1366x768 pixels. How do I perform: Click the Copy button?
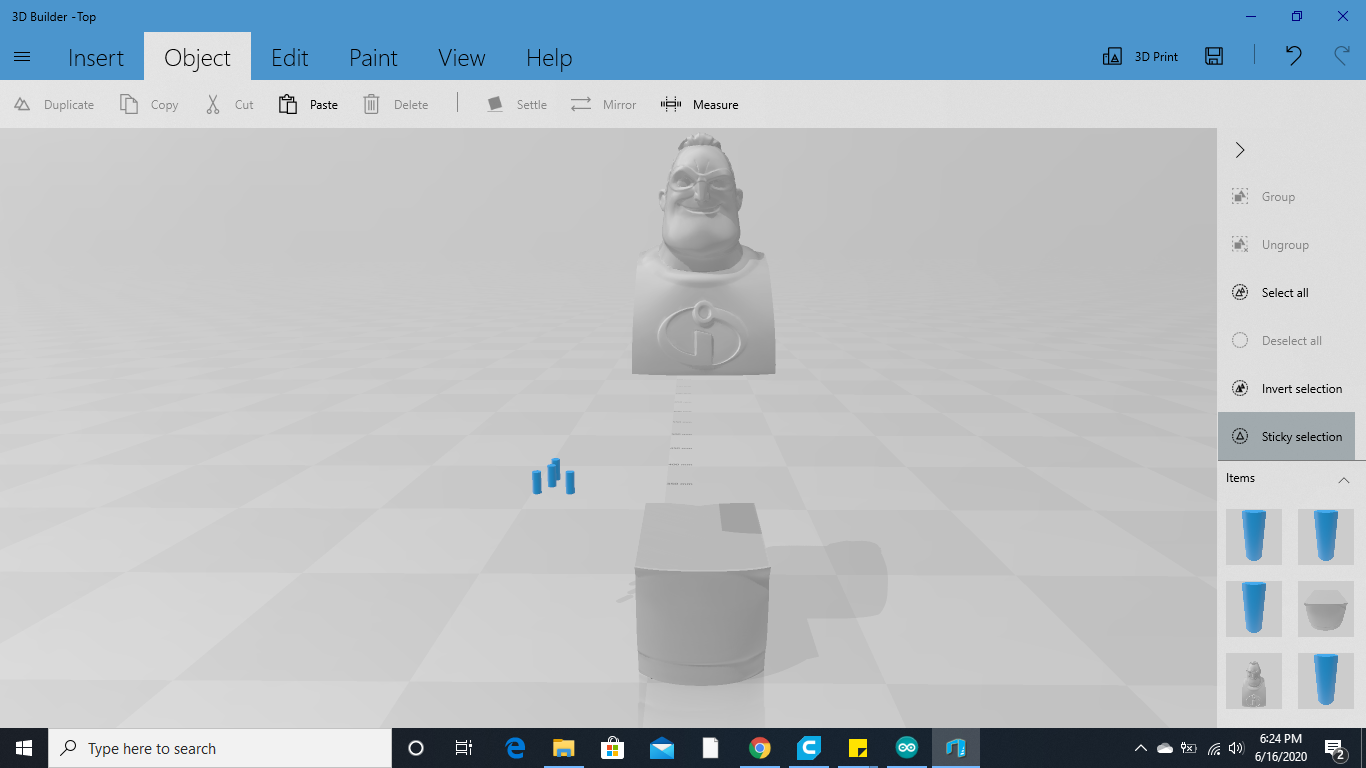(x=148, y=103)
